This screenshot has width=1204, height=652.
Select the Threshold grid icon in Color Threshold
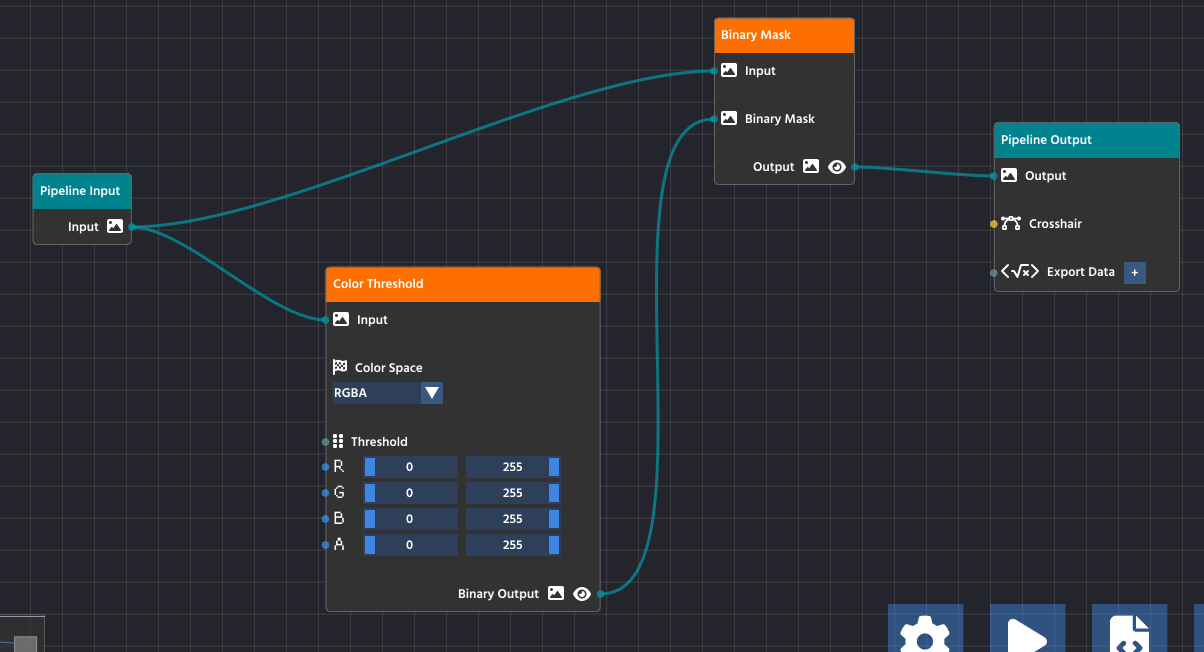339,441
